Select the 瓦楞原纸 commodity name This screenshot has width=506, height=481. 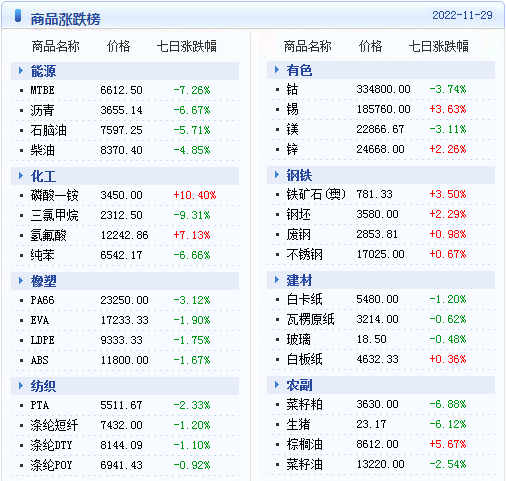(x=310, y=319)
